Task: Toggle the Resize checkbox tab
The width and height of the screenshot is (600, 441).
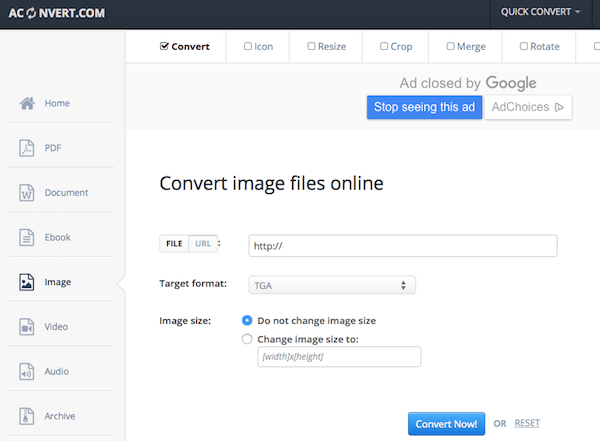Action: (x=311, y=46)
